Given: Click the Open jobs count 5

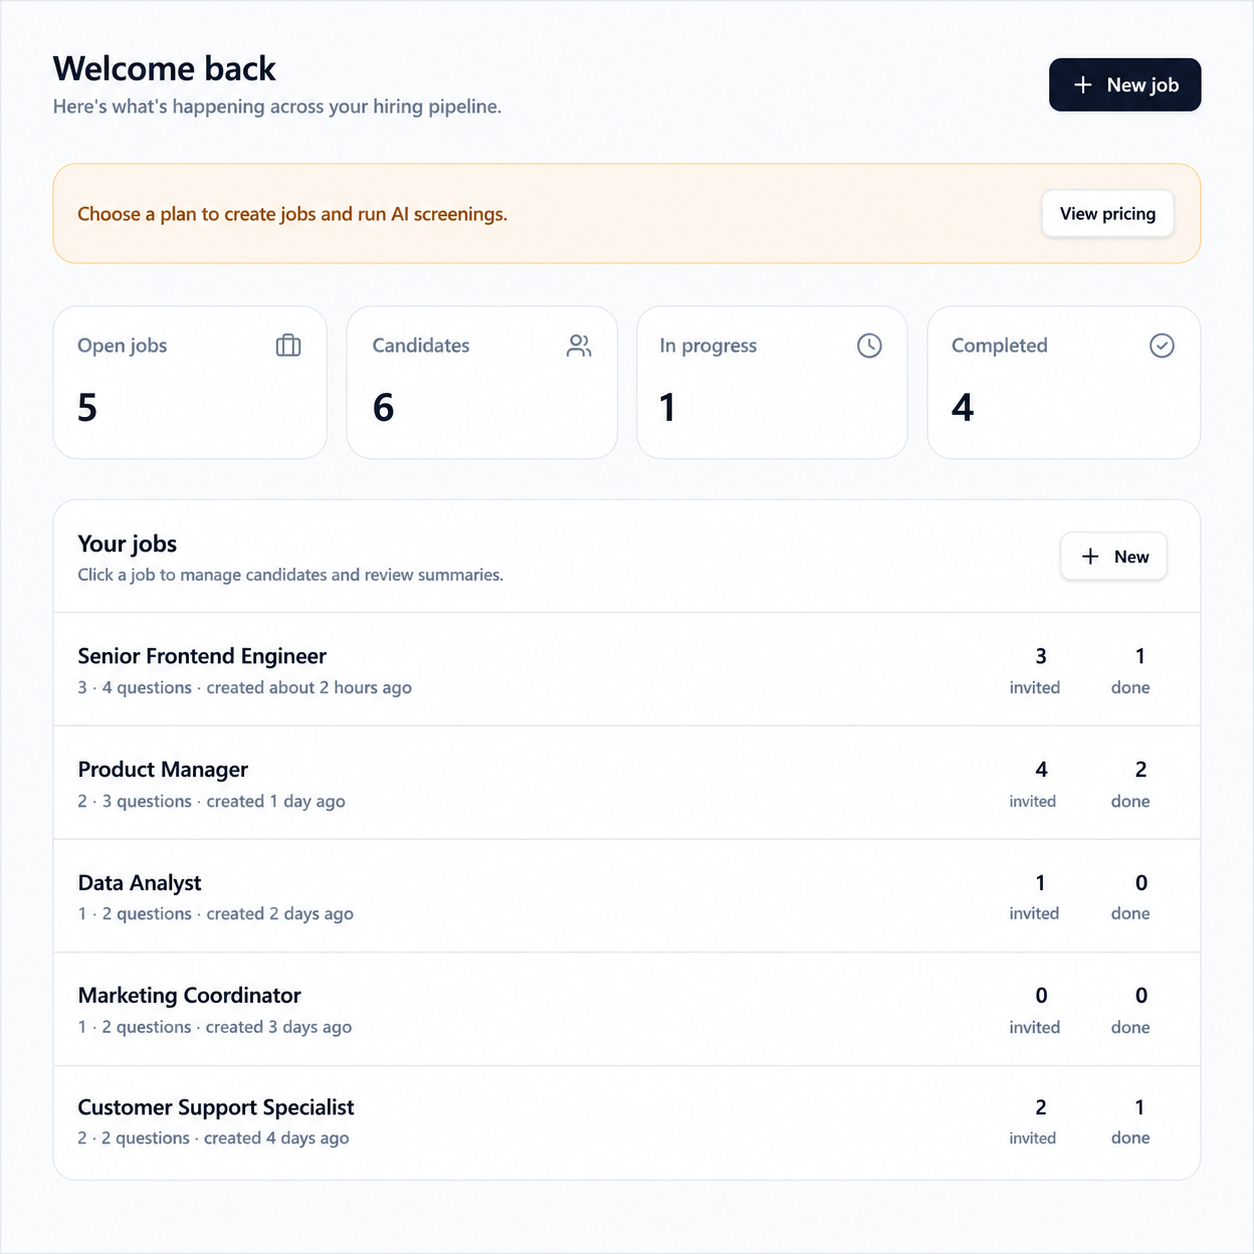Looking at the screenshot, I should (87, 407).
